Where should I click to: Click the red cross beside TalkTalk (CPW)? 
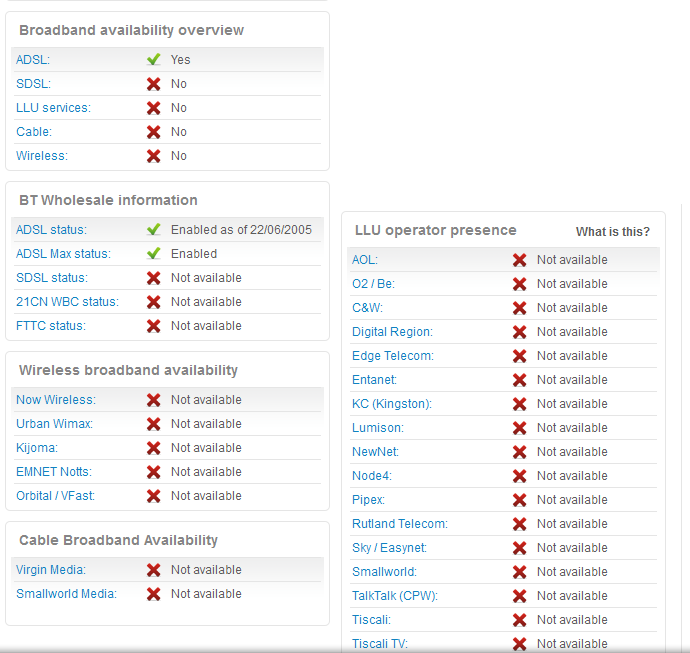click(x=520, y=596)
